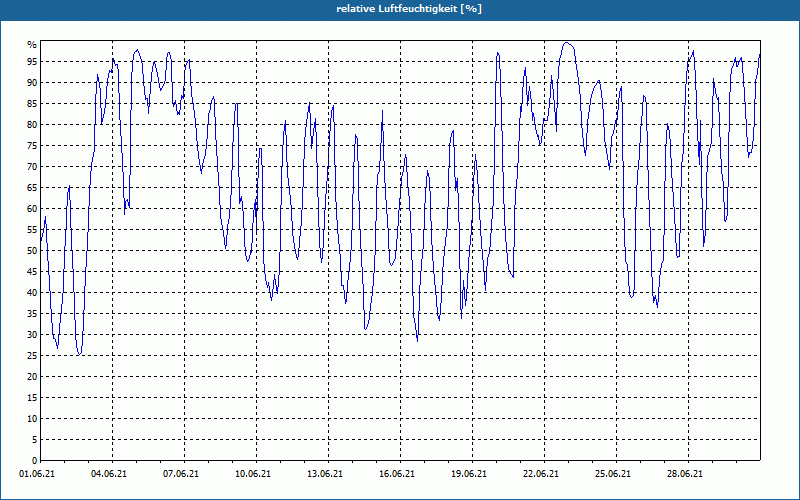Click the 75 value on y-axis
800x500 pixels.
32,145
